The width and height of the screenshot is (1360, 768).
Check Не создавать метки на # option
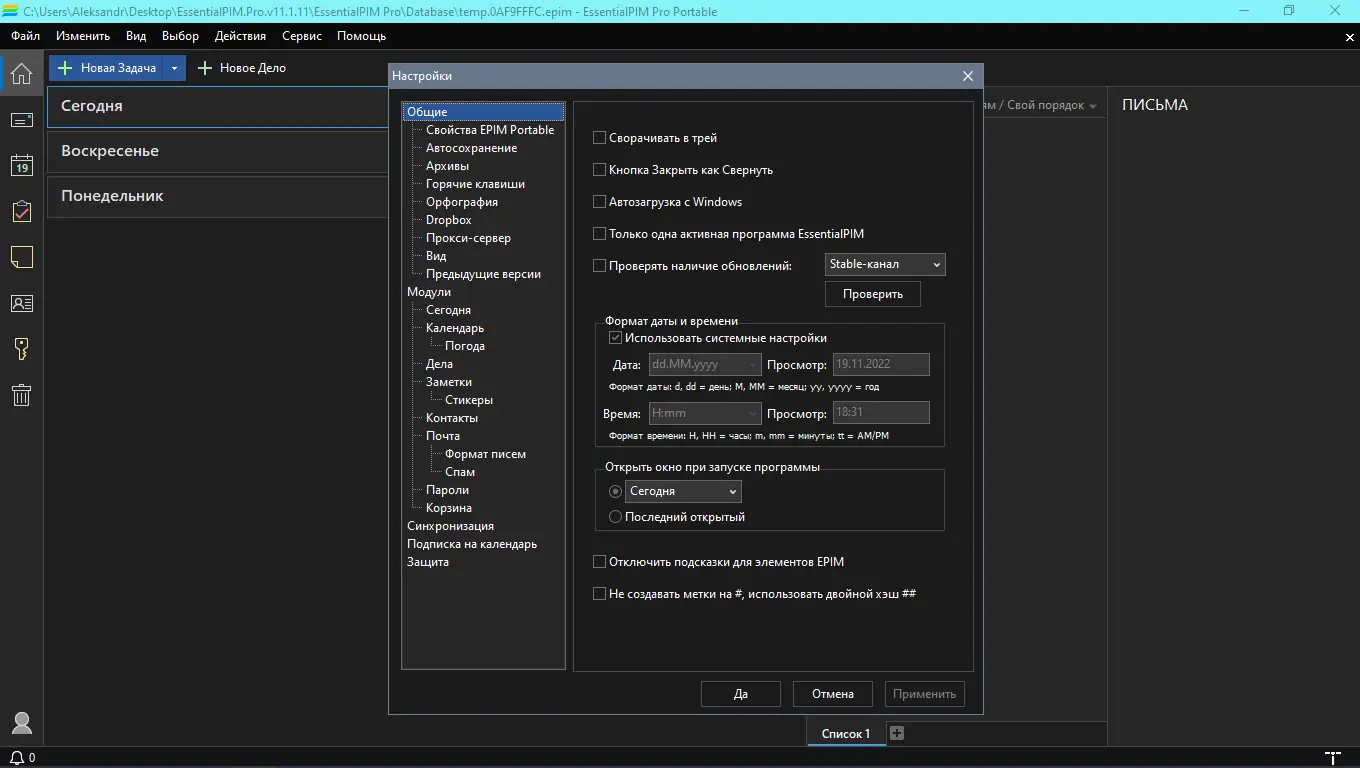click(600, 594)
